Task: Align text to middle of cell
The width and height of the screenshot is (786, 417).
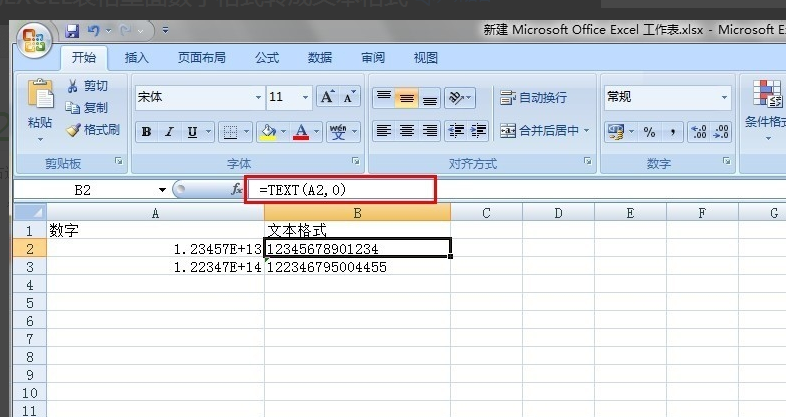Action: pos(407,98)
